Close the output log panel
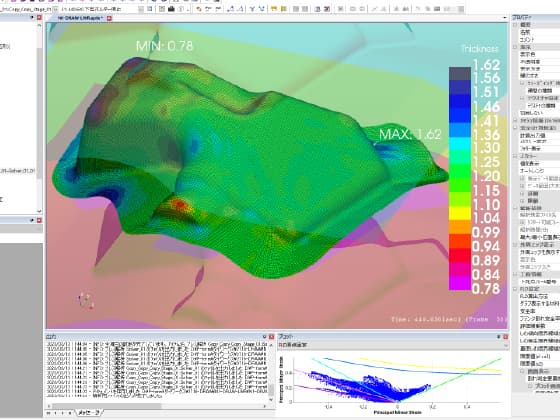 click(271, 336)
